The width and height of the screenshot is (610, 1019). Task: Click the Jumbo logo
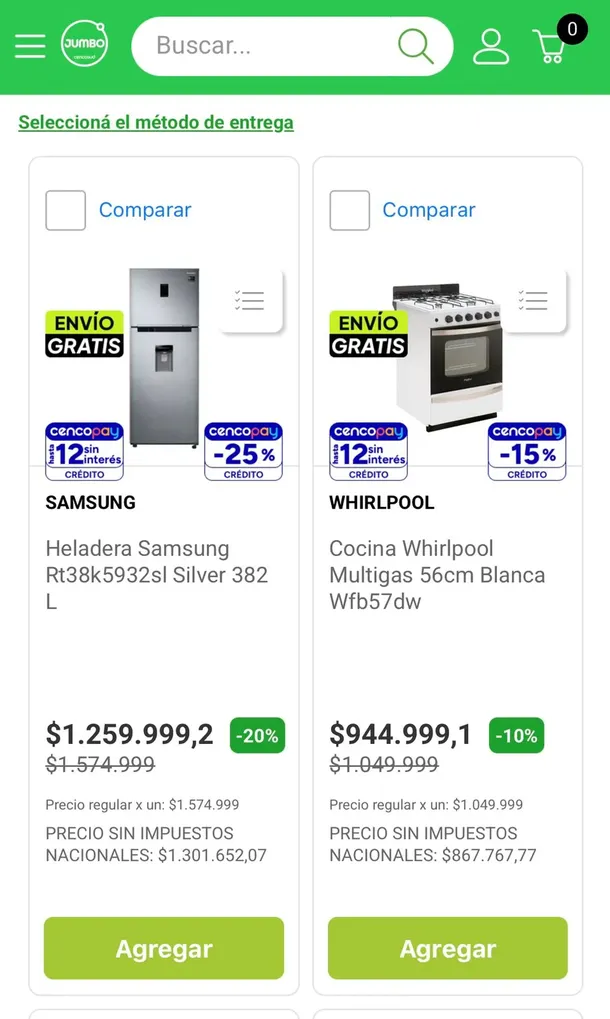(84, 46)
